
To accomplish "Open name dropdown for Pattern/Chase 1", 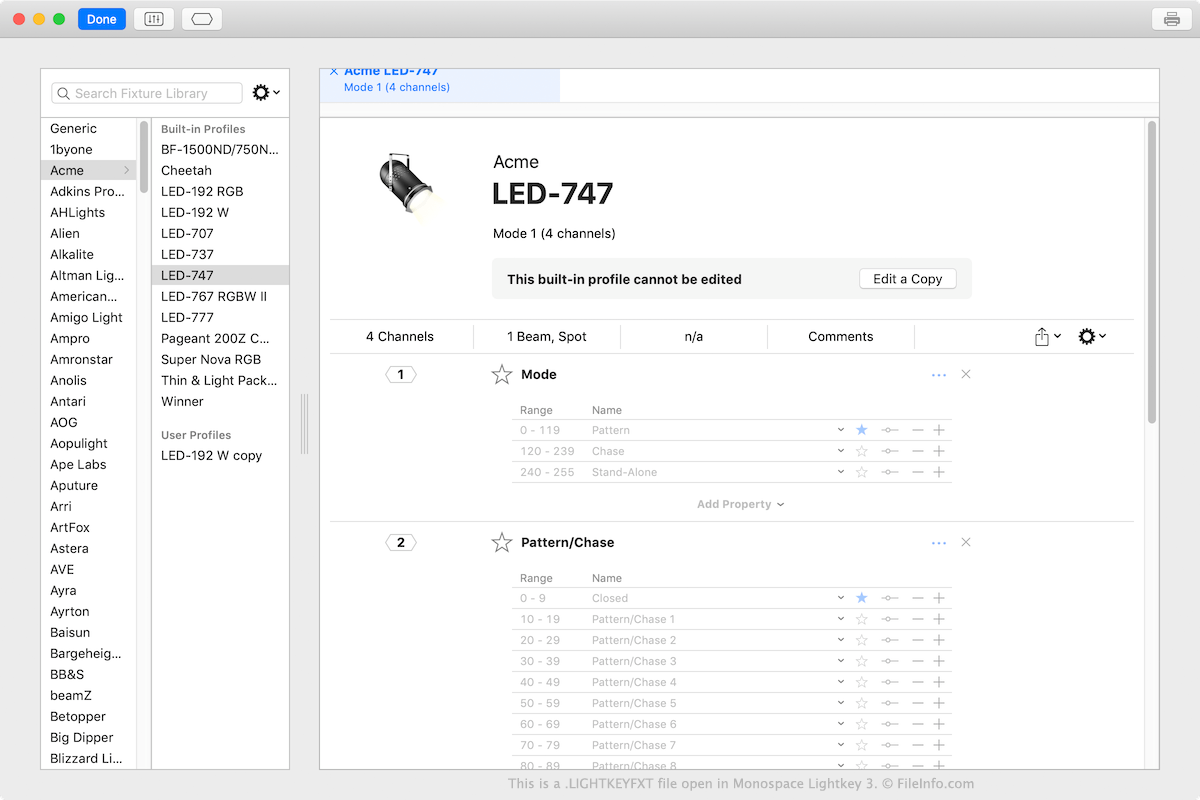I will (x=841, y=619).
